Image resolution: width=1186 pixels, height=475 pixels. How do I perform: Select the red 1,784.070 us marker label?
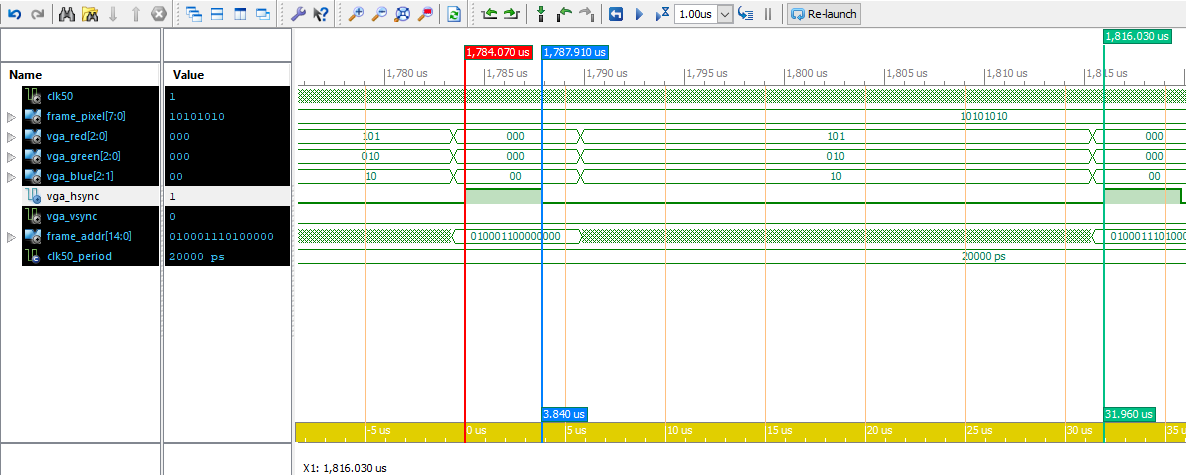coord(498,52)
